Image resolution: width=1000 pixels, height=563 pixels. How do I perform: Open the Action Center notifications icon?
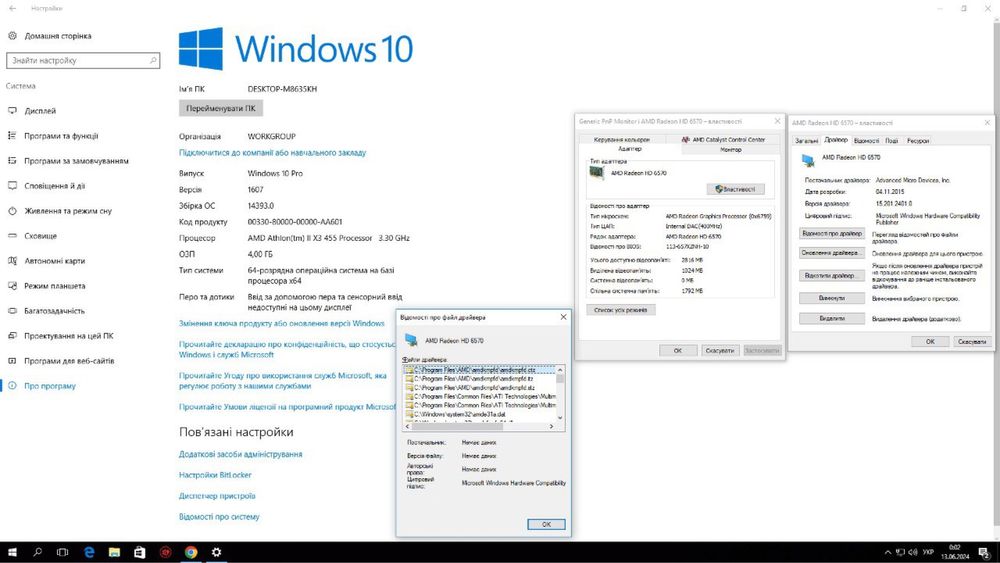985,552
